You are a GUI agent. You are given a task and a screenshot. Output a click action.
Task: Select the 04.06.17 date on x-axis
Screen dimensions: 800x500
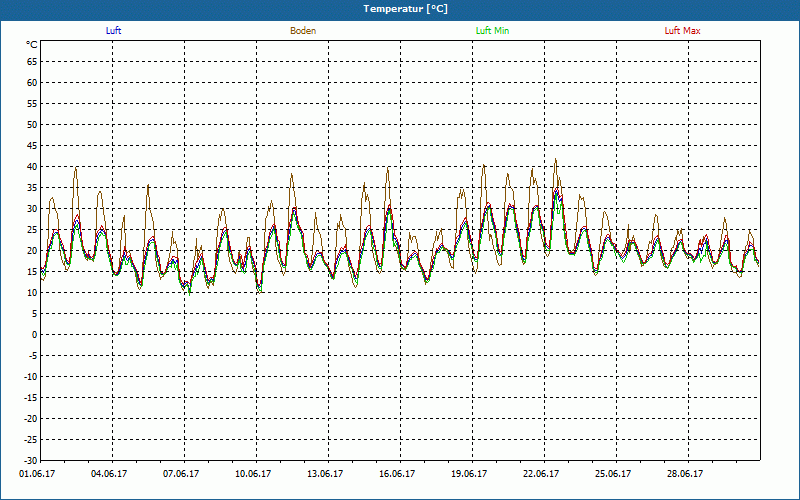click(112, 474)
